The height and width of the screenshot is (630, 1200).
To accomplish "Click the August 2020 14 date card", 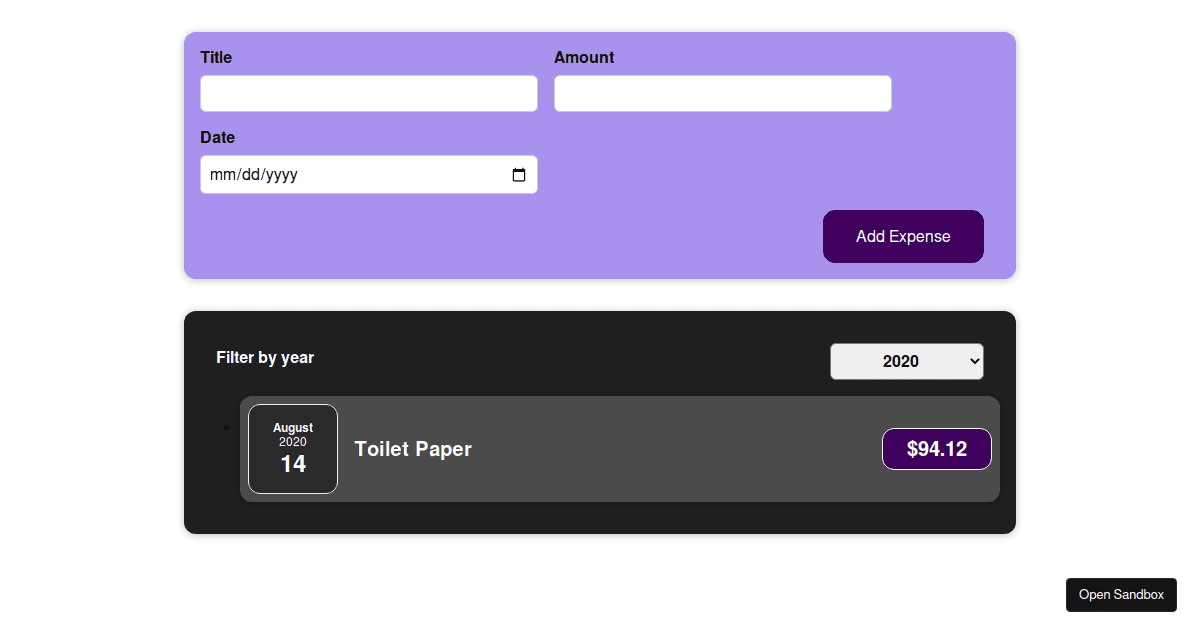I will (293, 449).
